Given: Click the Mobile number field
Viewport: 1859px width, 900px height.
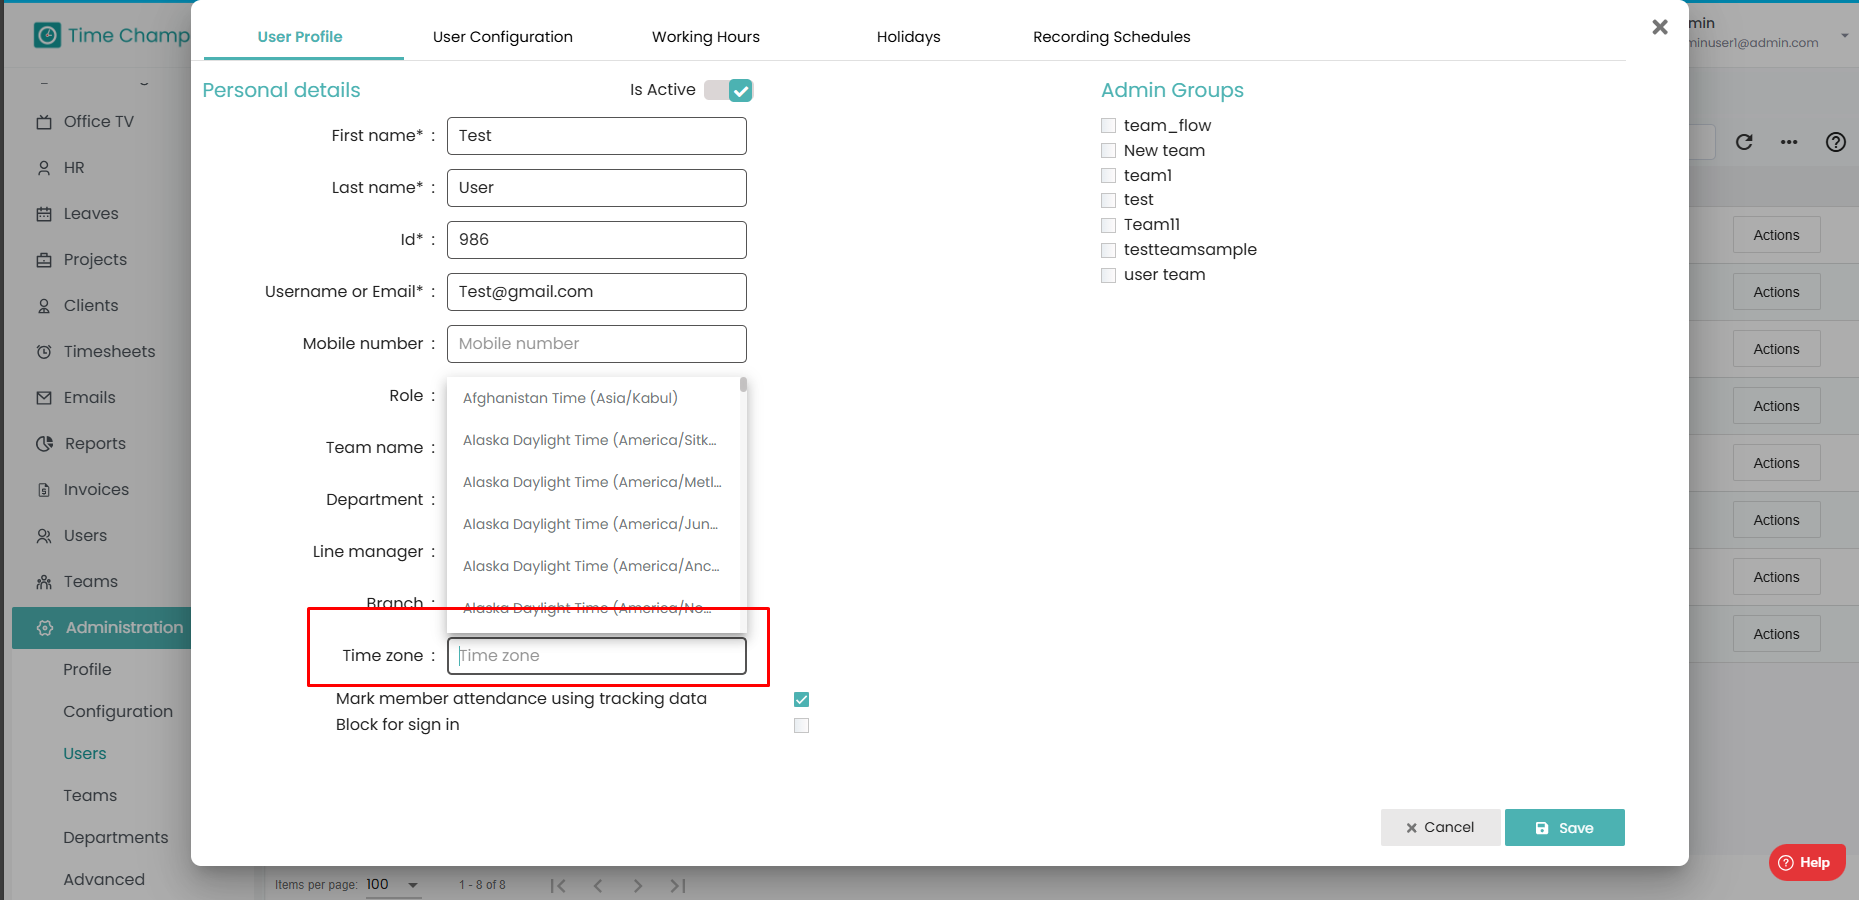Looking at the screenshot, I should 596,344.
